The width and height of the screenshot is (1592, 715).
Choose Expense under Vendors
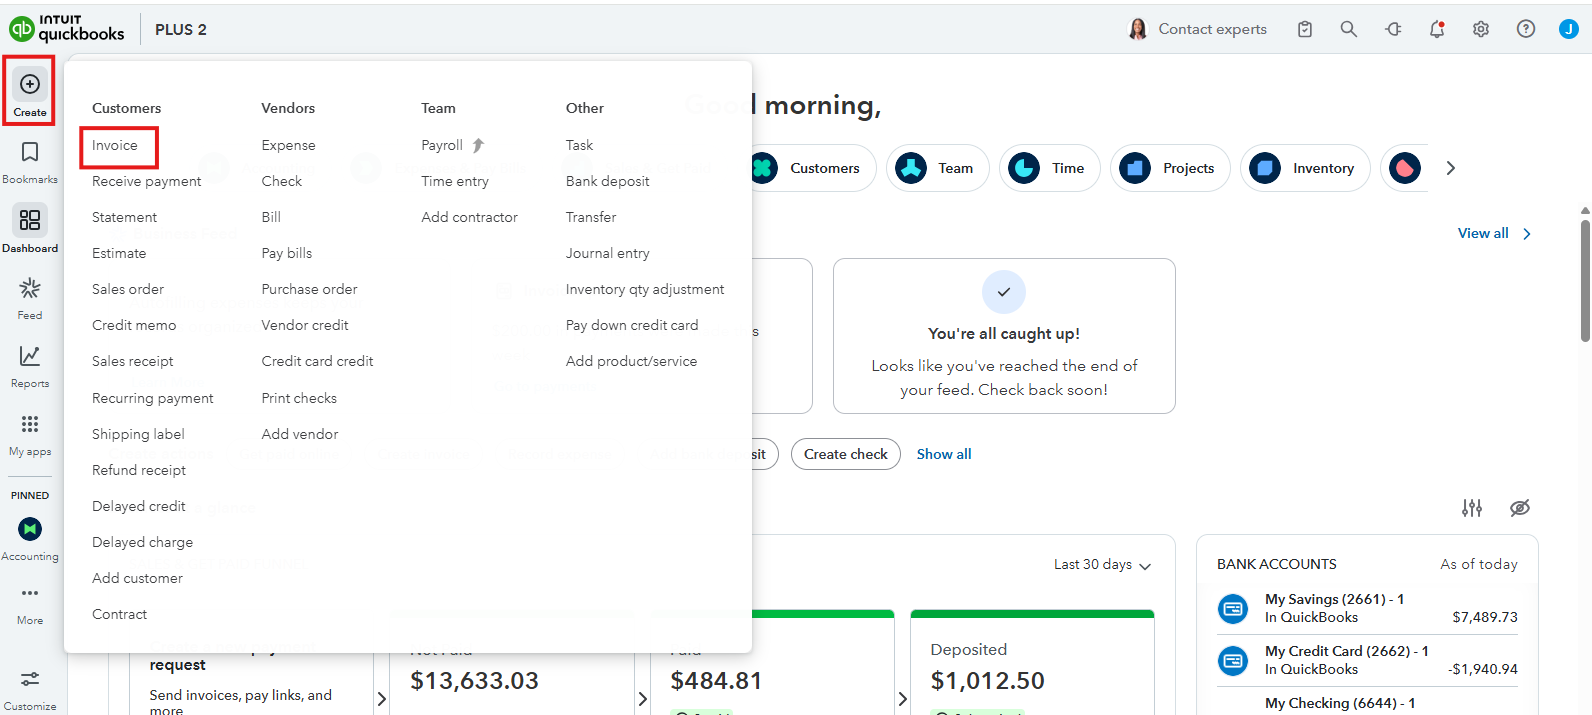tap(288, 146)
